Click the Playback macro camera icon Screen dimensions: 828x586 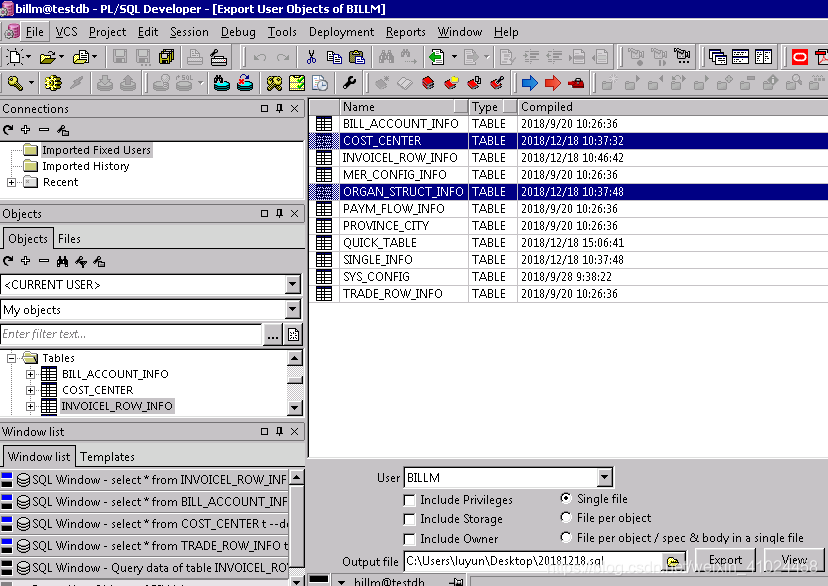click(683, 56)
